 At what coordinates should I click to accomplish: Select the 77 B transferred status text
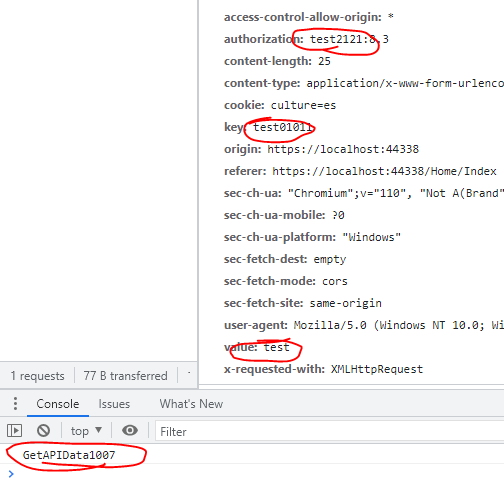click(125, 376)
